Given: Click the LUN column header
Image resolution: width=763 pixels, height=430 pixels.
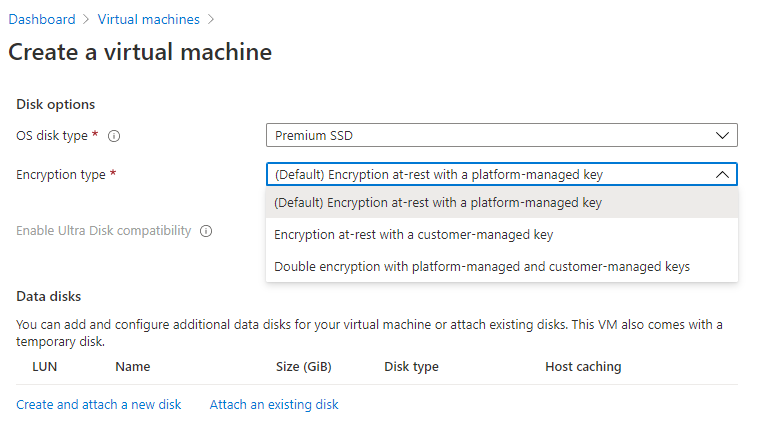Looking at the screenshot, I should point(45,367).
